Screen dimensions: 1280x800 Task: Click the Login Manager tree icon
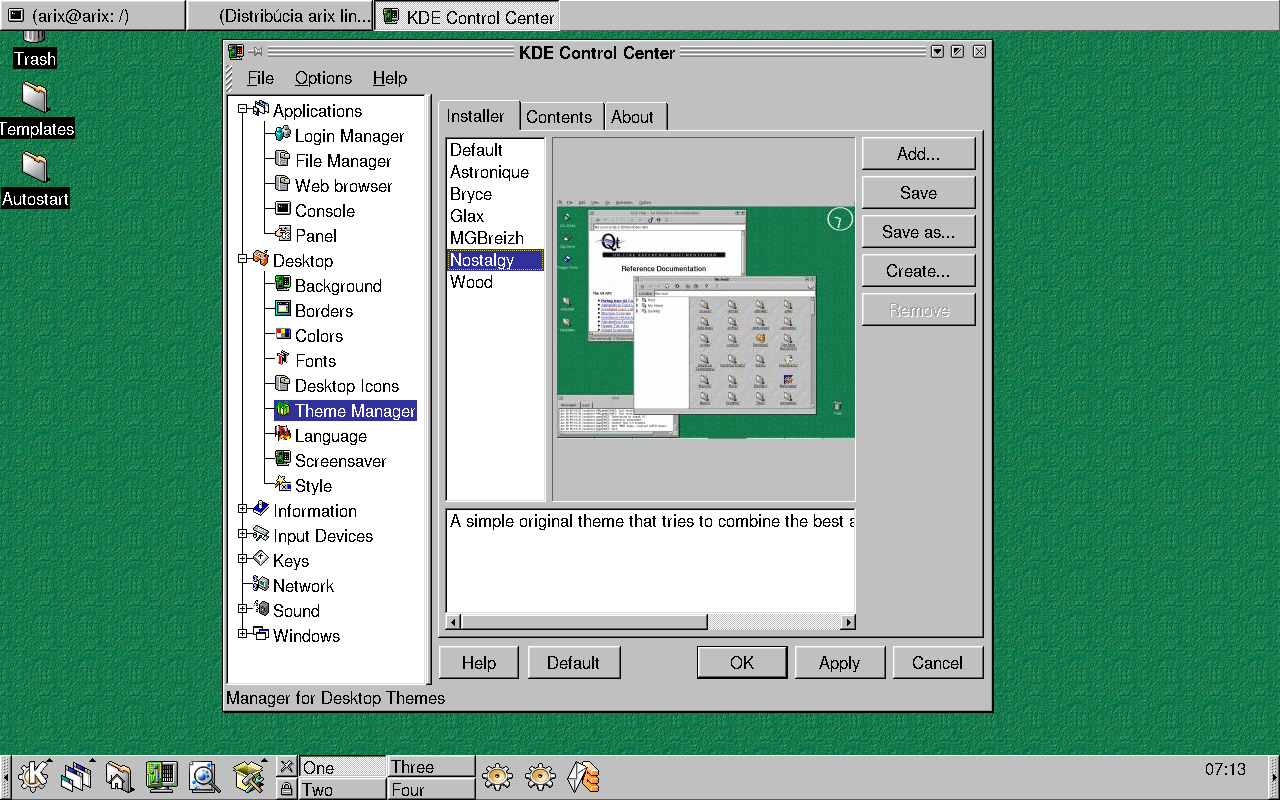coord(283,135)
